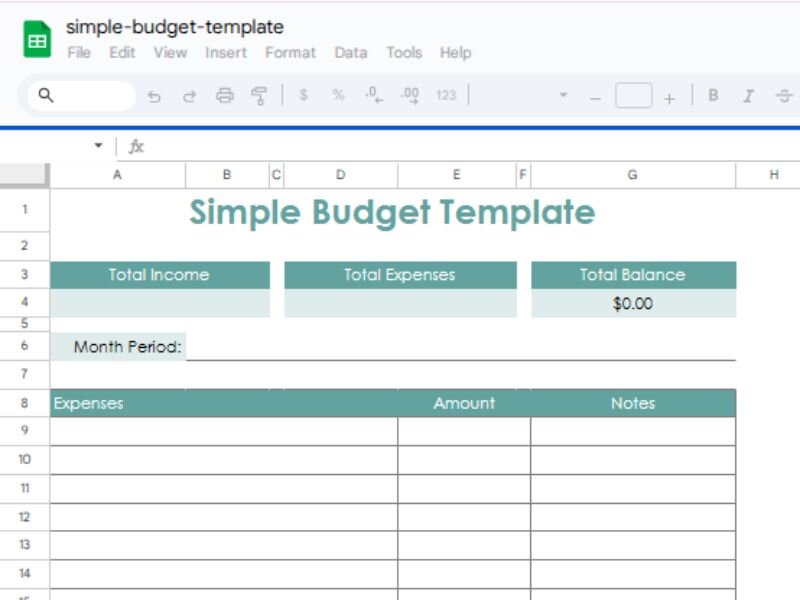This screenshot has height=600, width=800.
Task: Click the fx formula bar
Action: pyautogui.click(x=459, y=147)
